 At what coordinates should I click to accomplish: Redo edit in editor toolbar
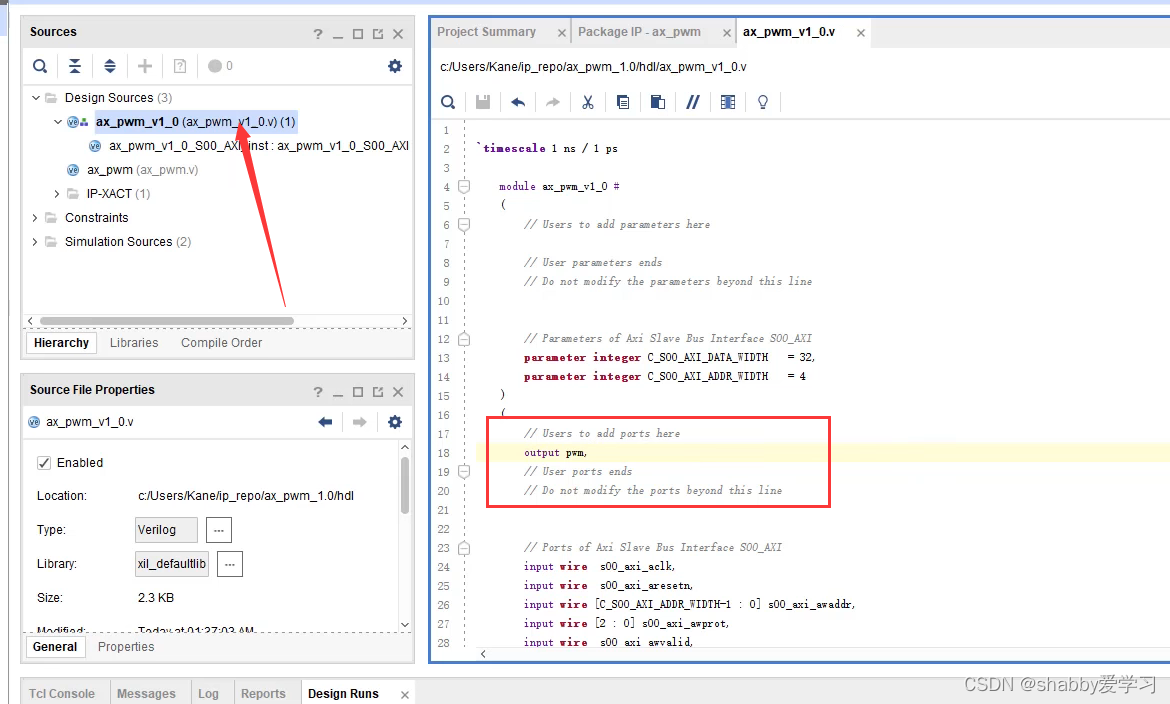point(552,102)
